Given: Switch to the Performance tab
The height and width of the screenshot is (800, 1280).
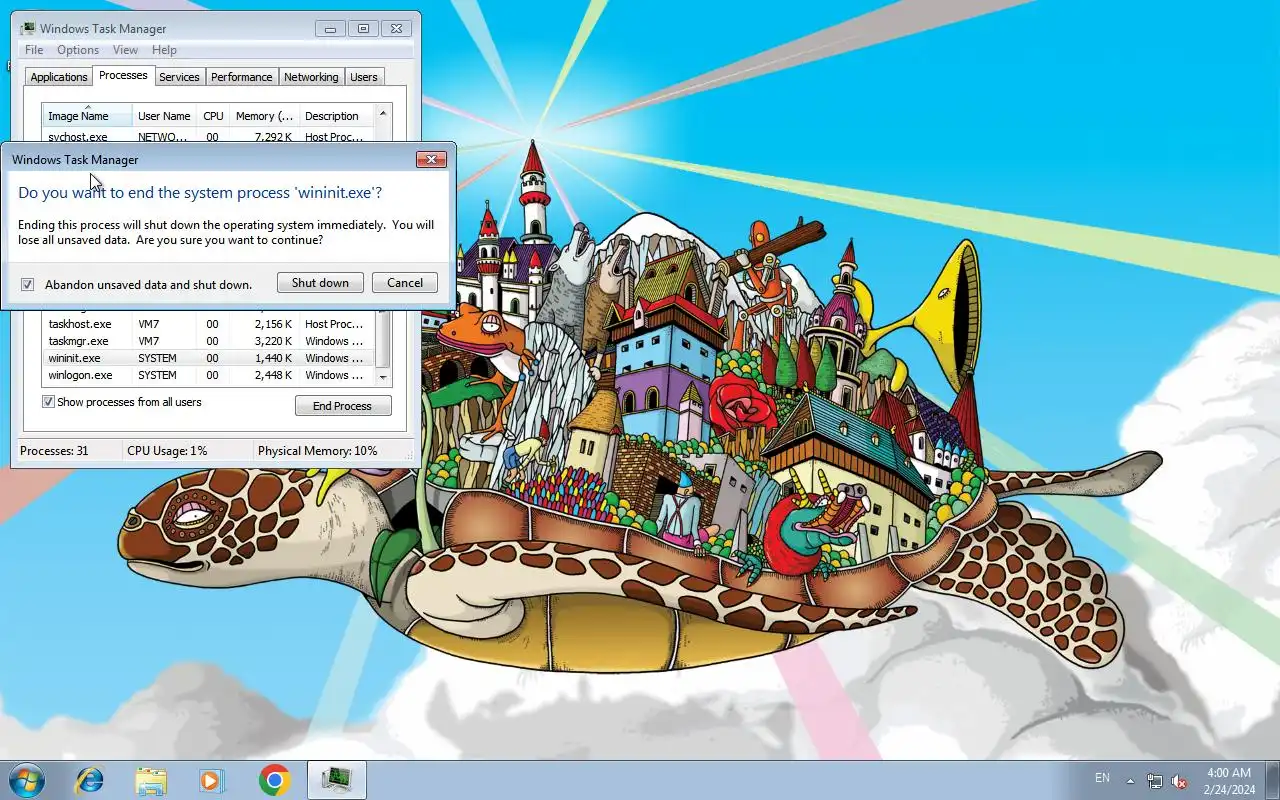Looking at the screenshot, I should coord(241,77).
